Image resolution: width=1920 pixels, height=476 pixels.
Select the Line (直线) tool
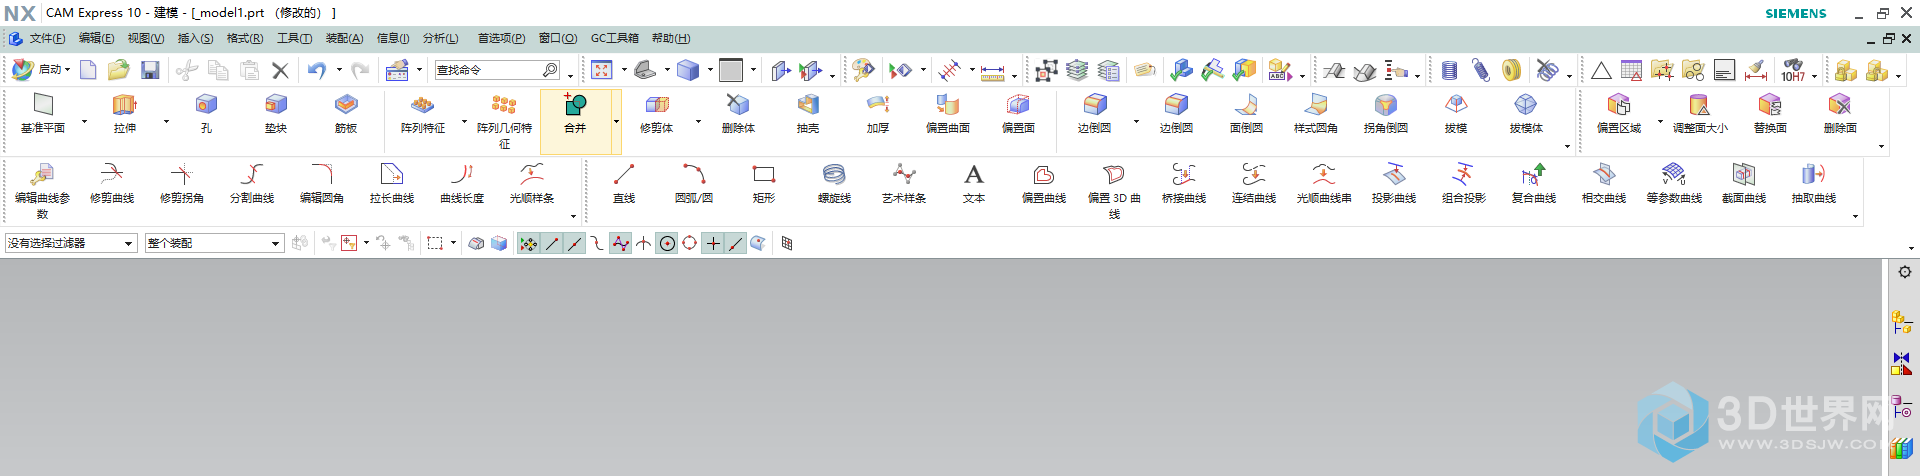point(624,183)
